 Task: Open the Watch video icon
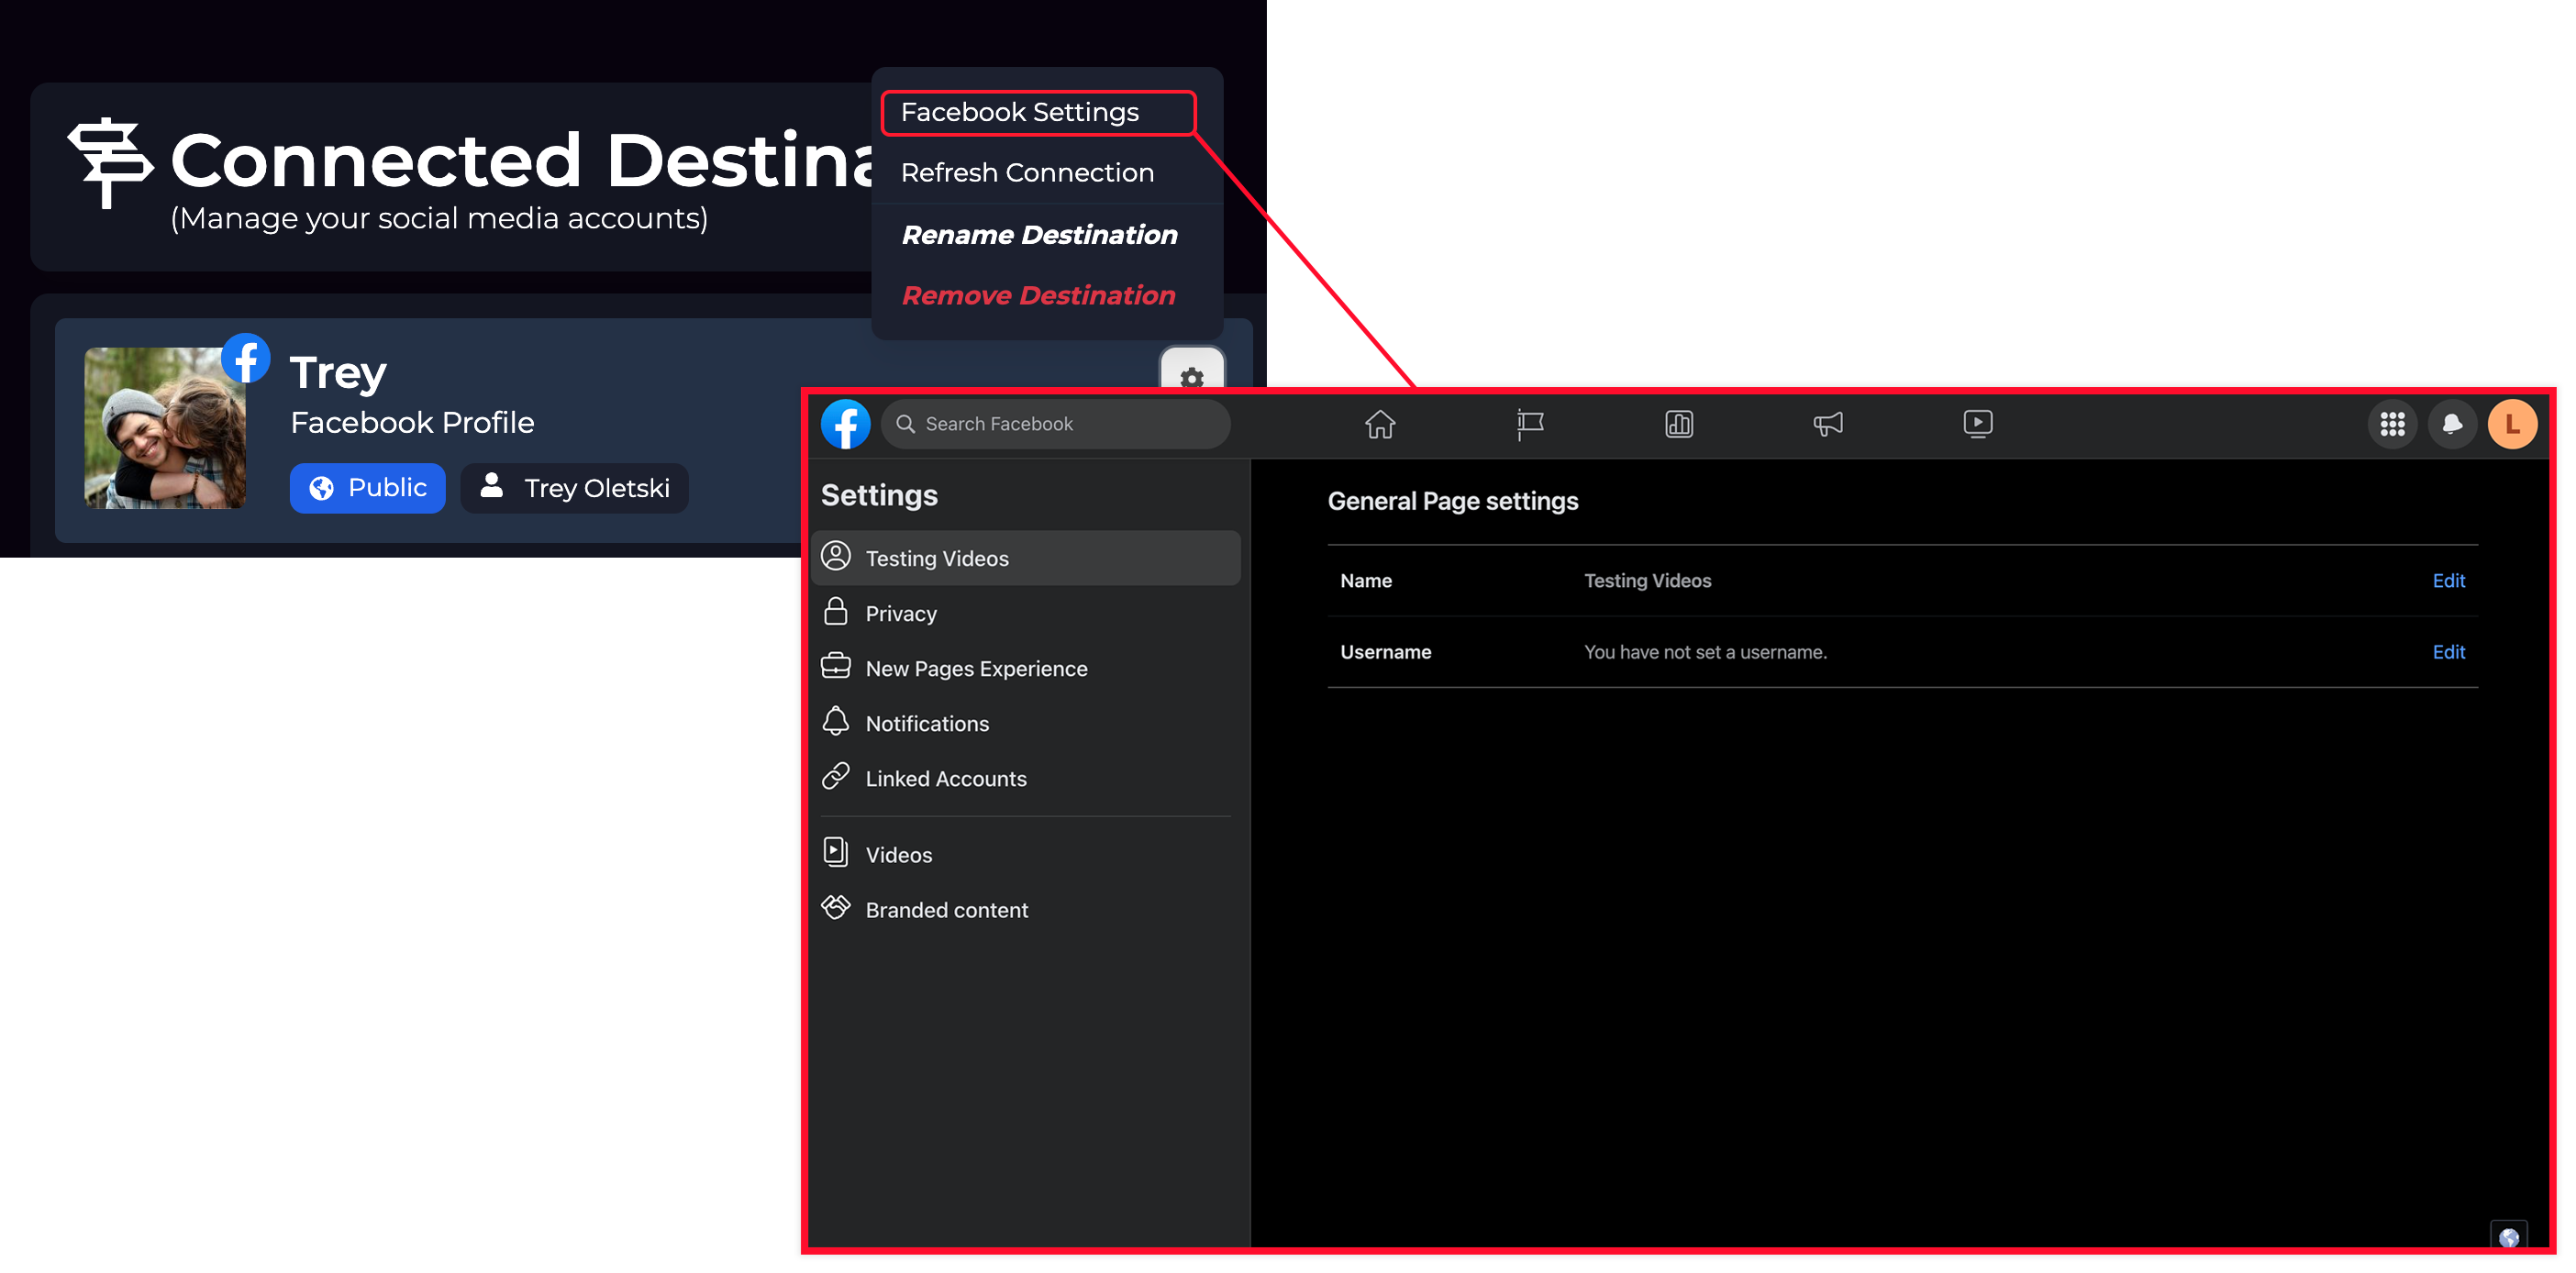click(x=1977, y=424)
